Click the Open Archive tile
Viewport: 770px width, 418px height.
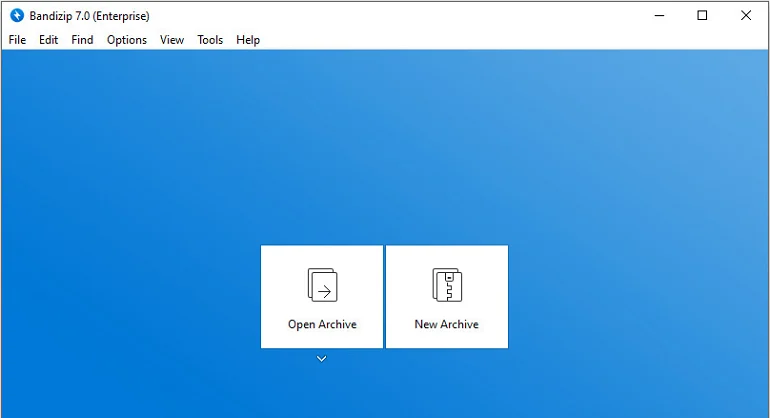click(x=322, y=297)
